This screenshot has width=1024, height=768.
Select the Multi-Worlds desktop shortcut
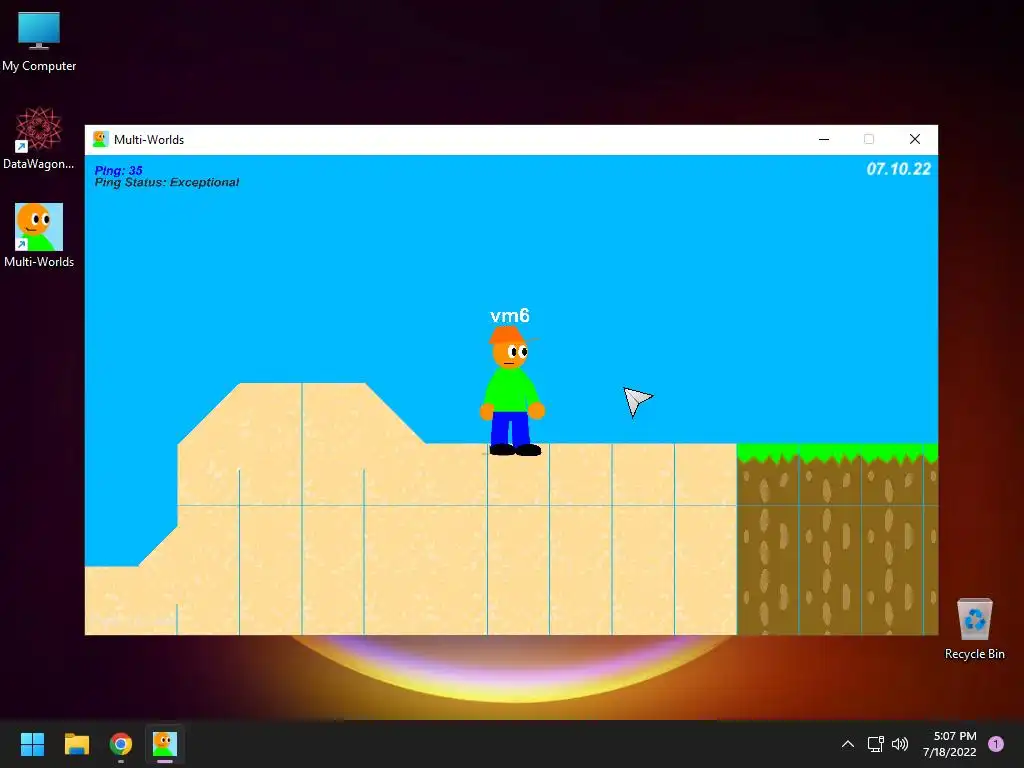[x=39, y=235]
